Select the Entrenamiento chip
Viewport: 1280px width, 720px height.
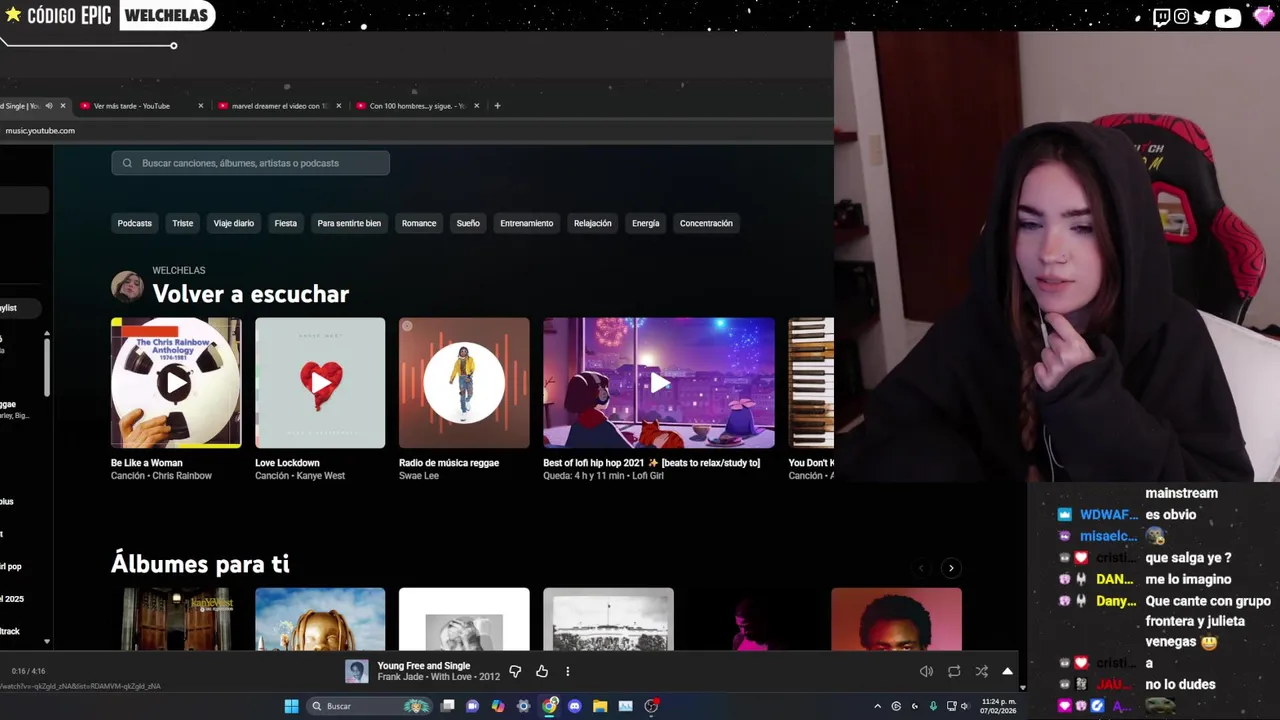tap(526, 223)
